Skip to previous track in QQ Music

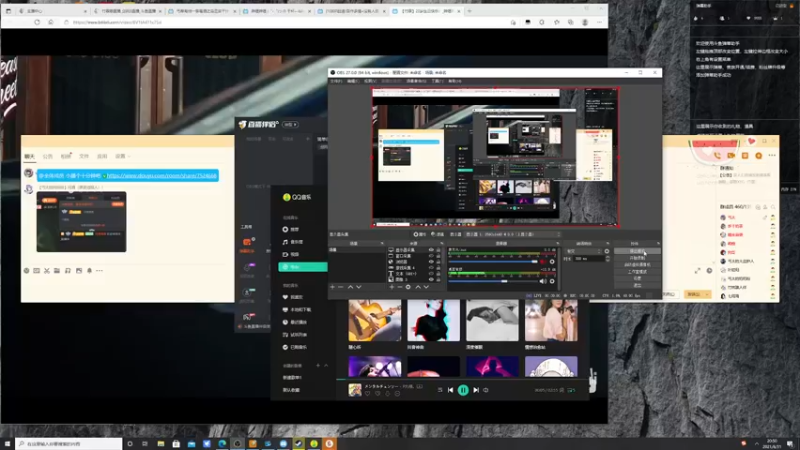451,390
